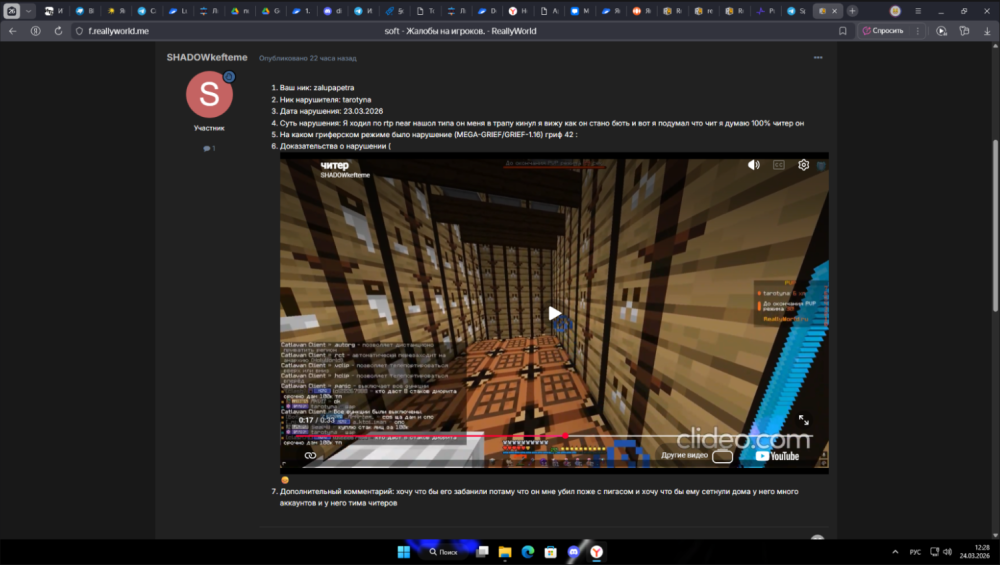The height and width of the screenshot is (565, 1000).
Task: Open the SHADOWkefteme avatar circle
Action: pyautogui.click(x=209, y=94)
